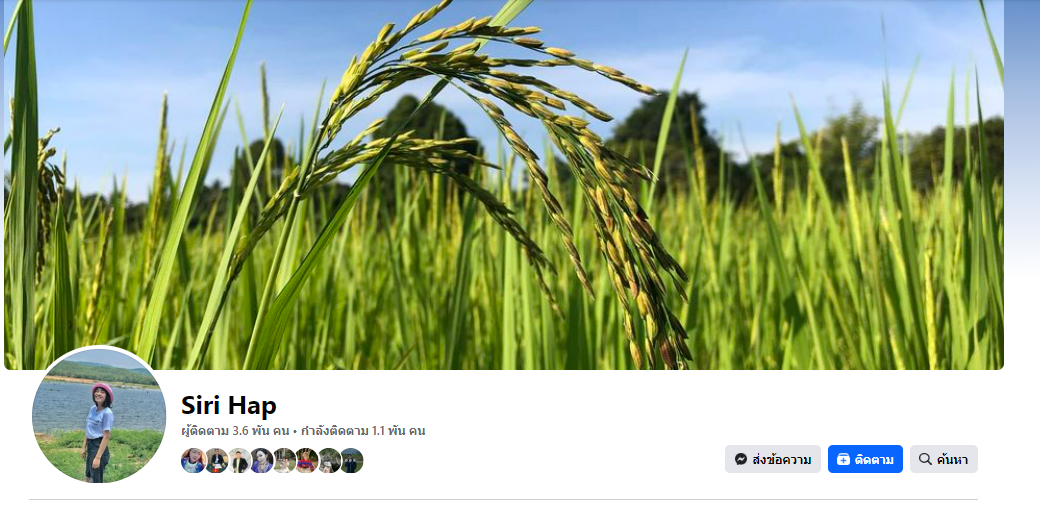Open the sixth follower avatar in red striped shirt
Viewport: 1040px width, 508px height.
click(x=306, y=460)
